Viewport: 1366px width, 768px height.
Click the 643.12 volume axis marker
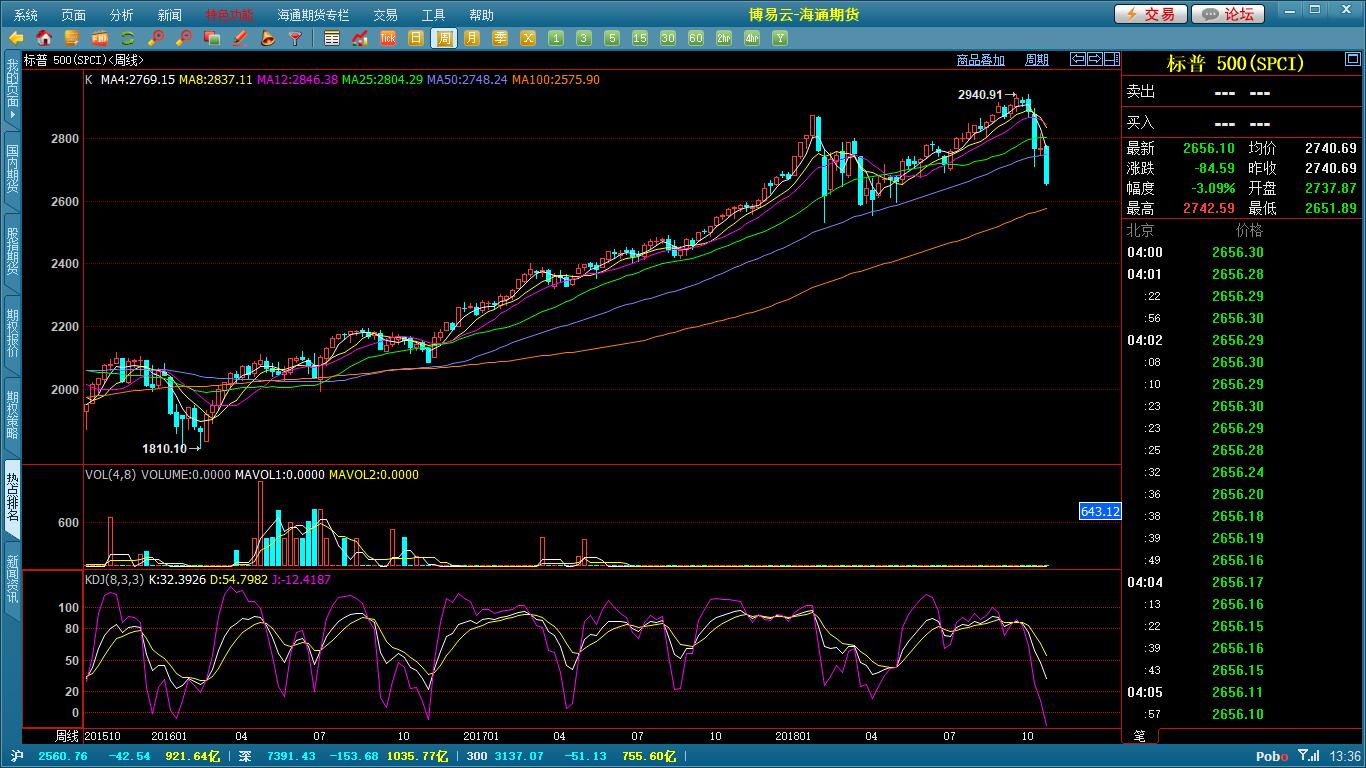[1100, 511]
